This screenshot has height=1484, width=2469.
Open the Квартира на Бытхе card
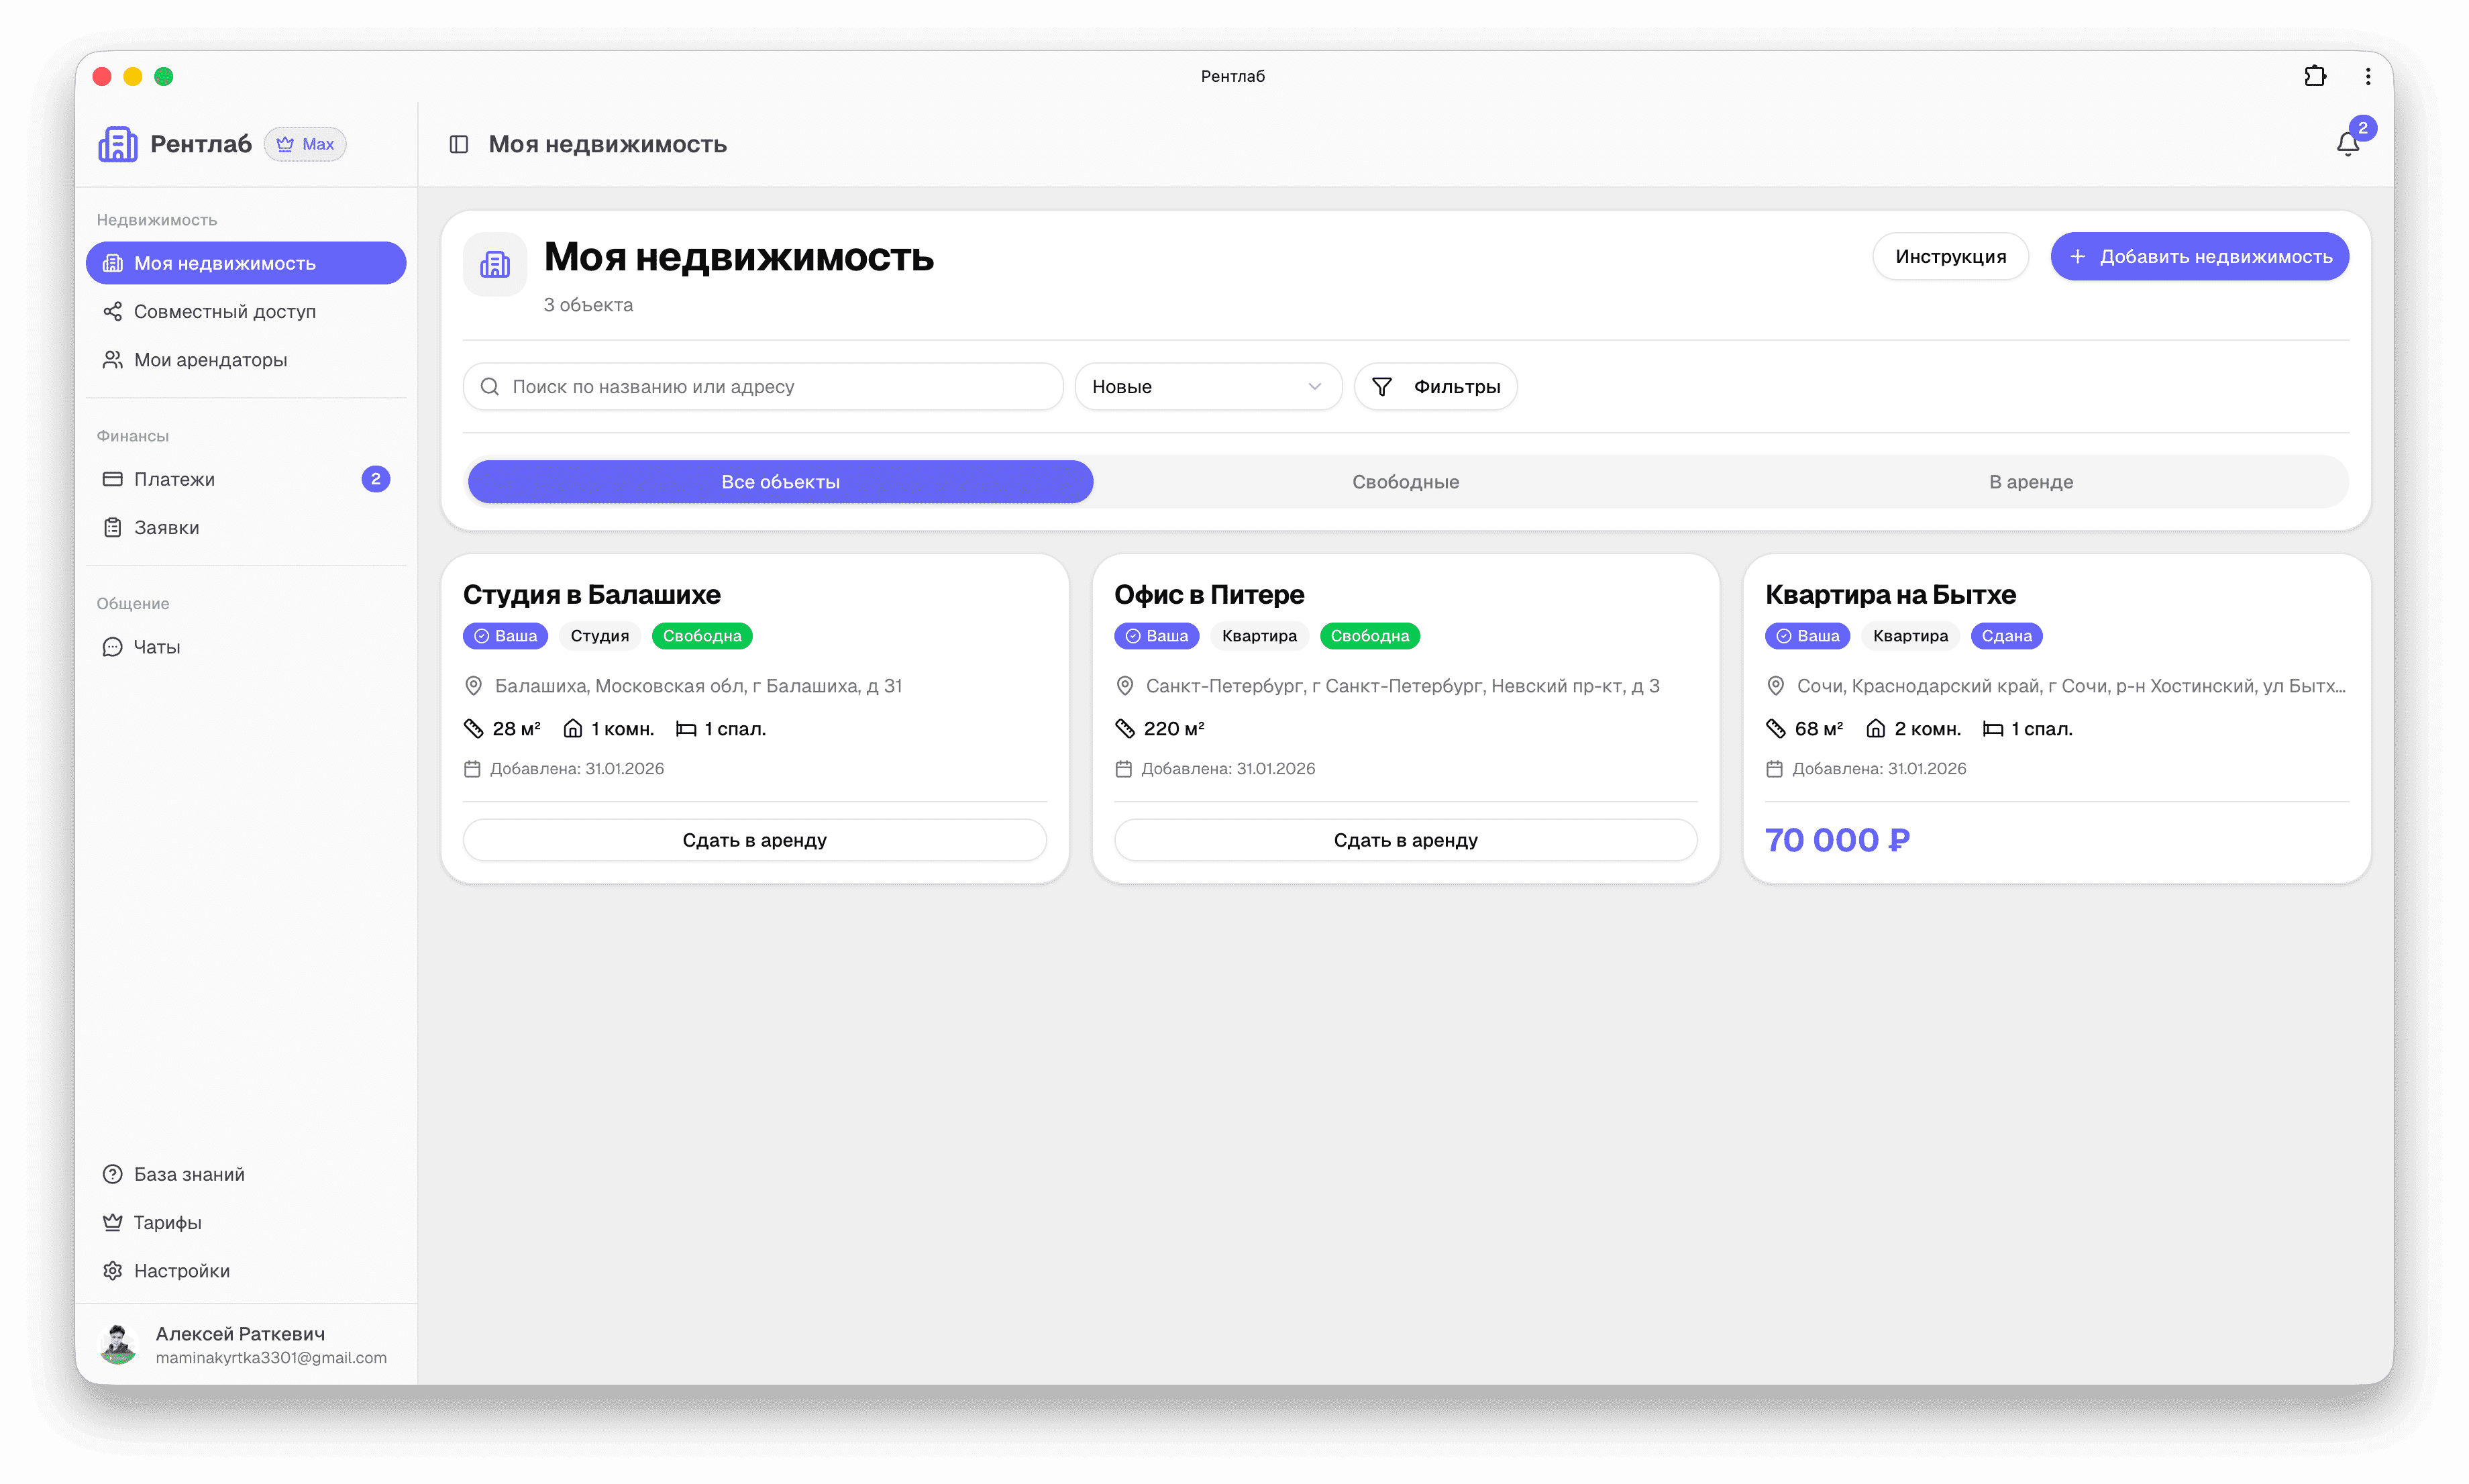click(1890, 594)
